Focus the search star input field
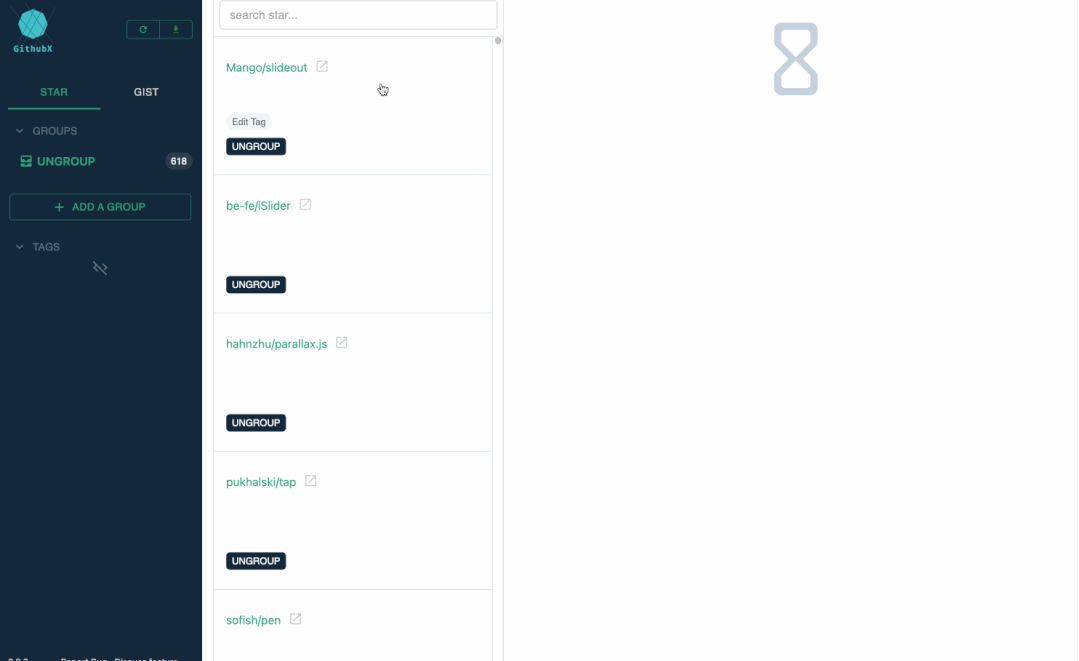Viewport: 1079px width, 661px height. coord(358,15)
